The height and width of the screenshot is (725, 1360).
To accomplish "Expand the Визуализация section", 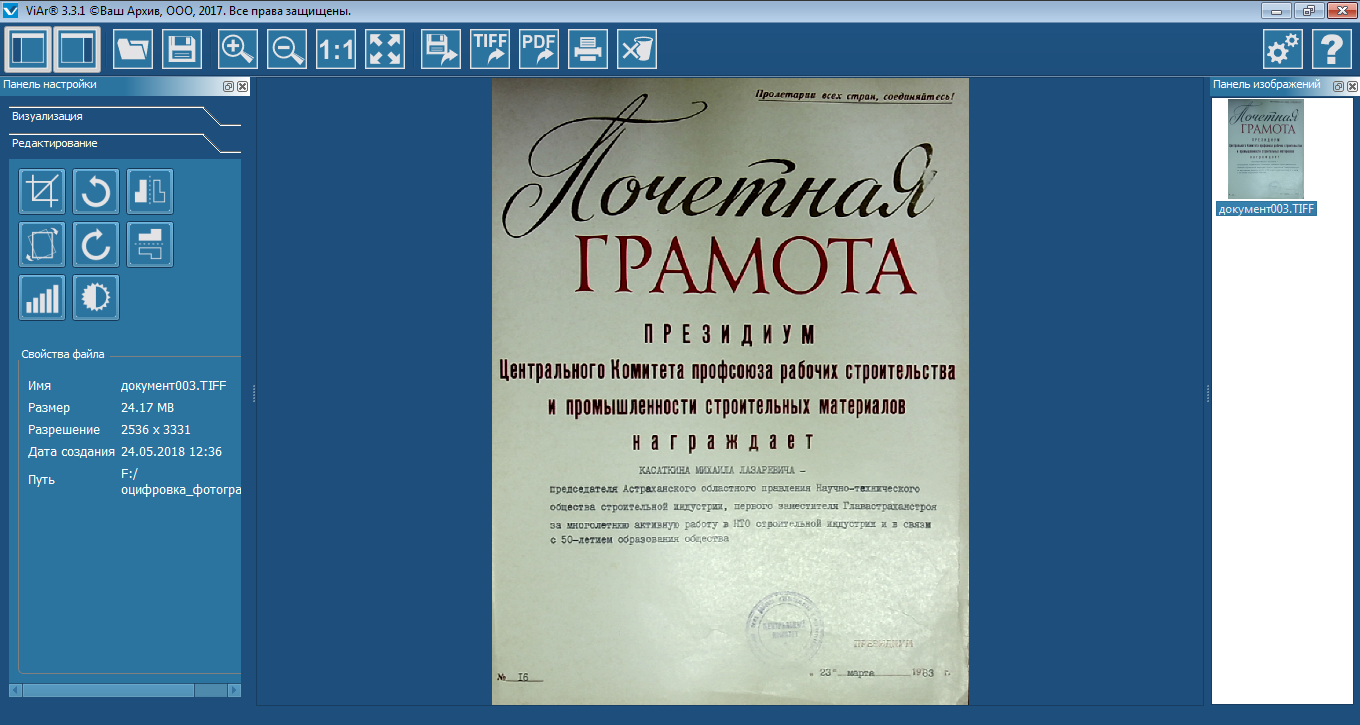I will pyautogui.click(x=48, y=116).
